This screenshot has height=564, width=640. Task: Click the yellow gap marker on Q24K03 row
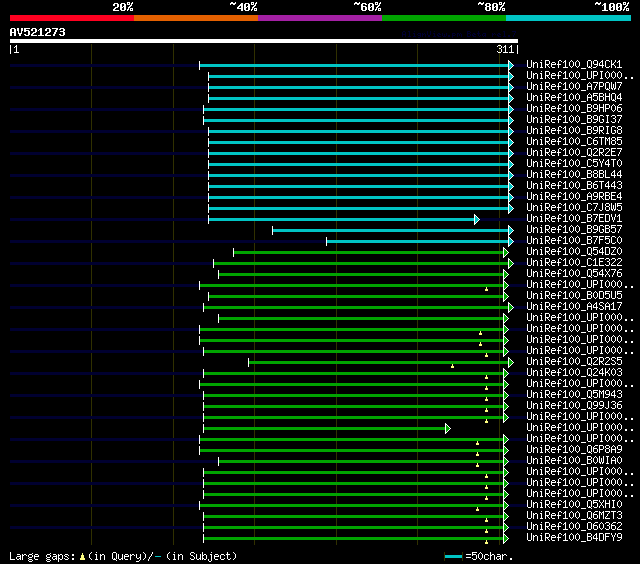pos(486,377)
